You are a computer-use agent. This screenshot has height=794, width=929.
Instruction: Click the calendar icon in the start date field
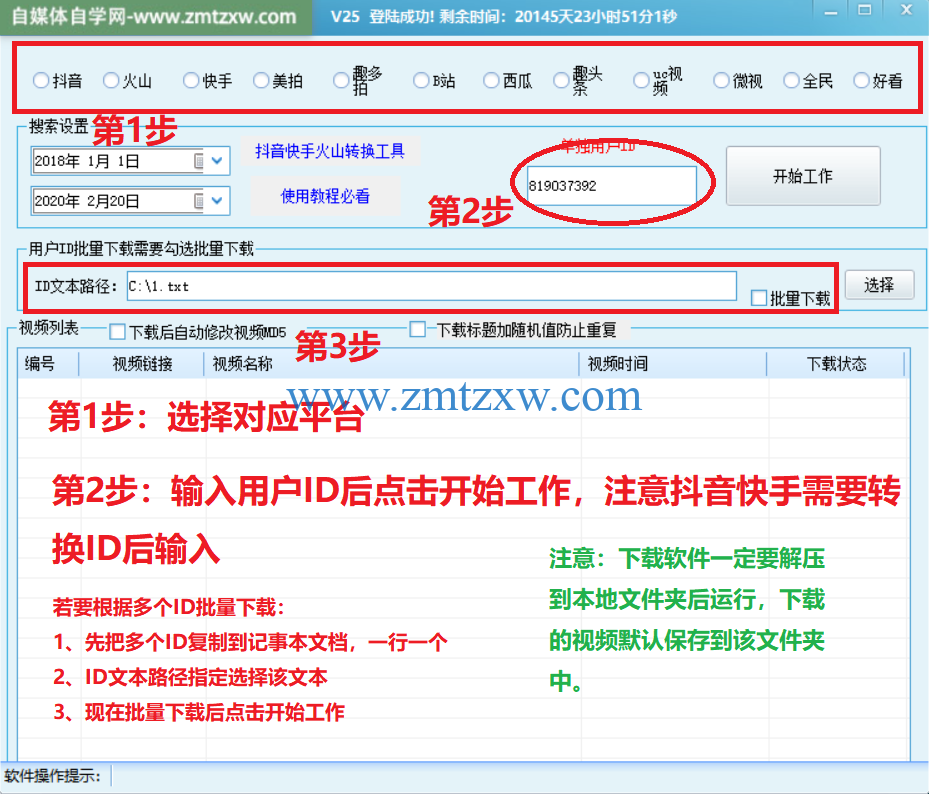pos(200,161)
